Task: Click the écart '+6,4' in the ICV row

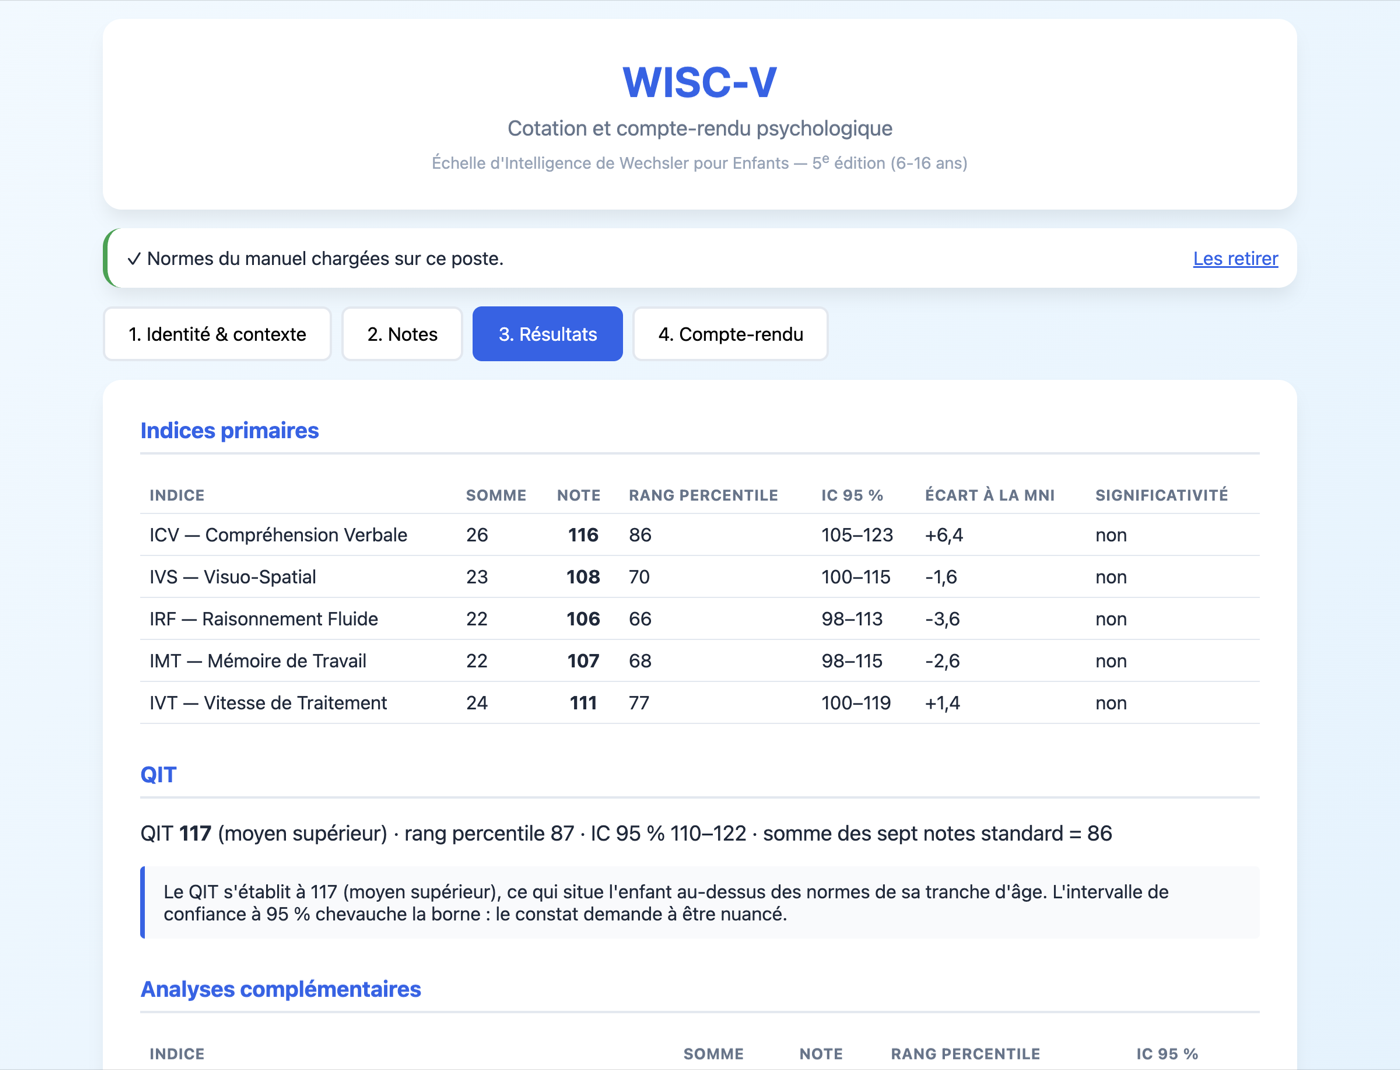Action: [944, 535]
